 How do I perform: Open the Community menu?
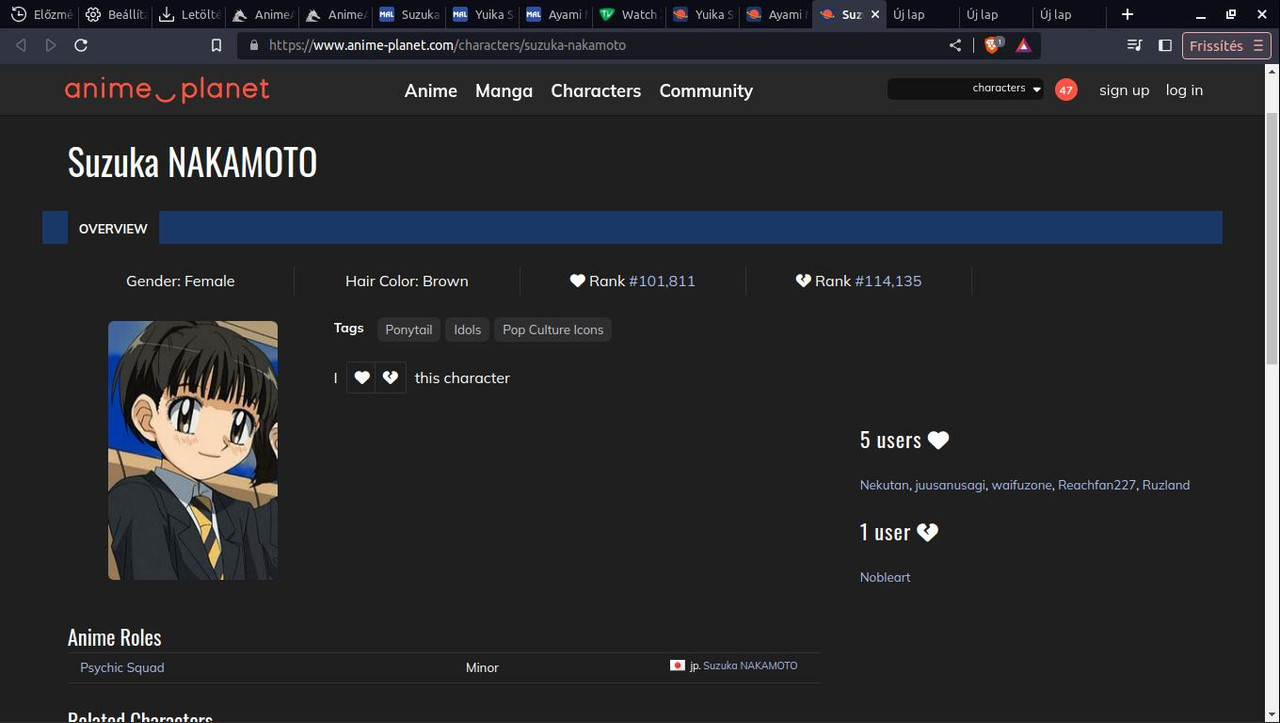(x=706, y=90)
